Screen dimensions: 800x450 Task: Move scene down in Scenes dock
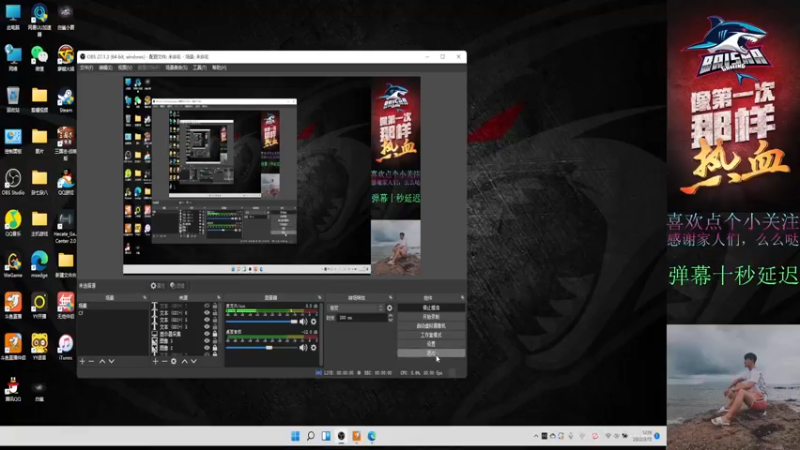(111, 361)
